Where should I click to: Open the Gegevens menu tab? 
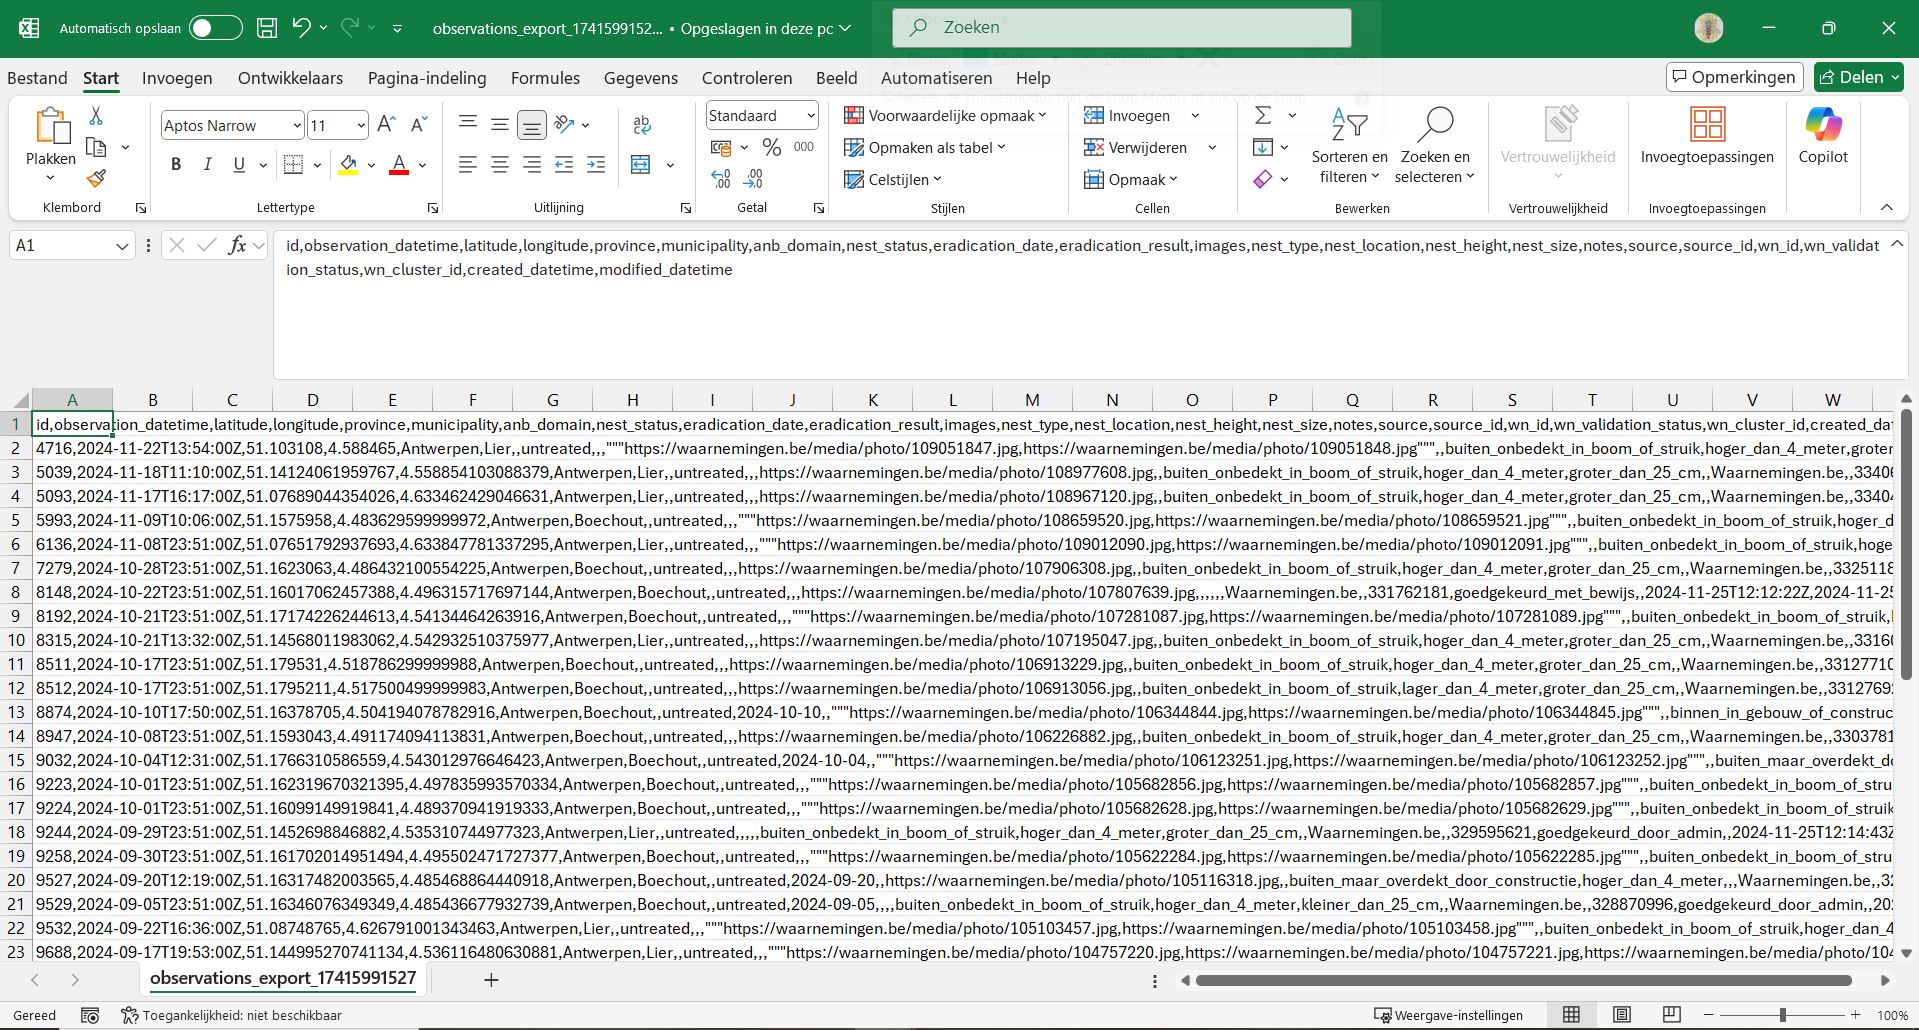[640, 77]
